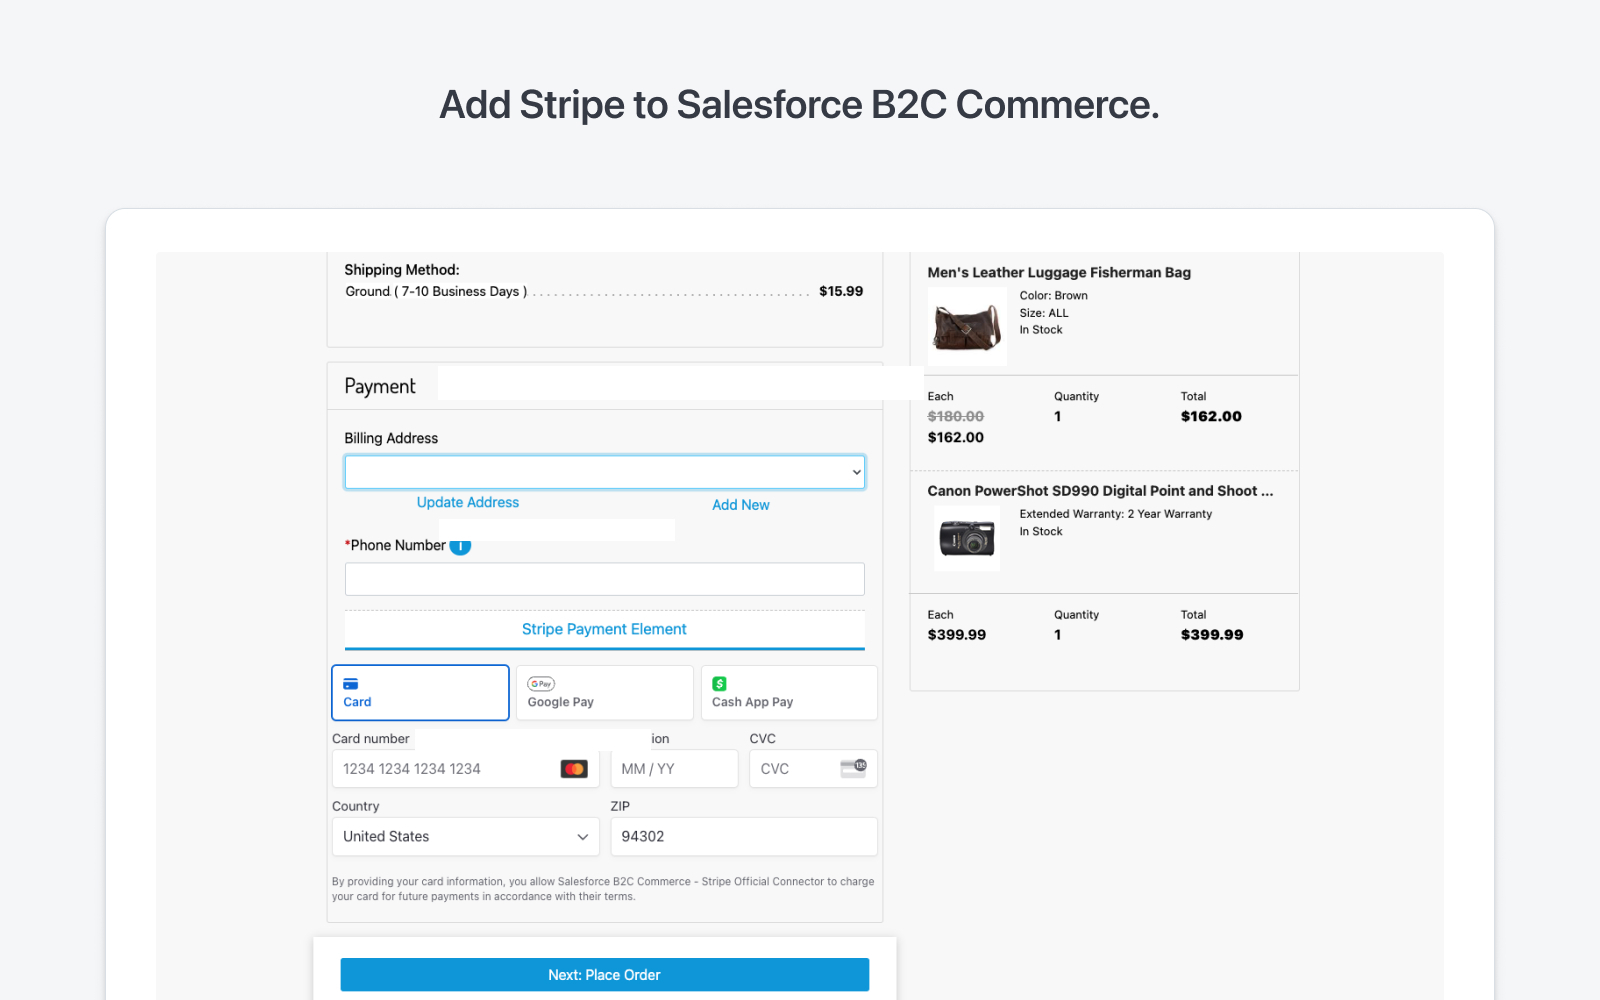Click inside the ZIP code field
The image size is (1600, 1000).
[x=744, y=836]
